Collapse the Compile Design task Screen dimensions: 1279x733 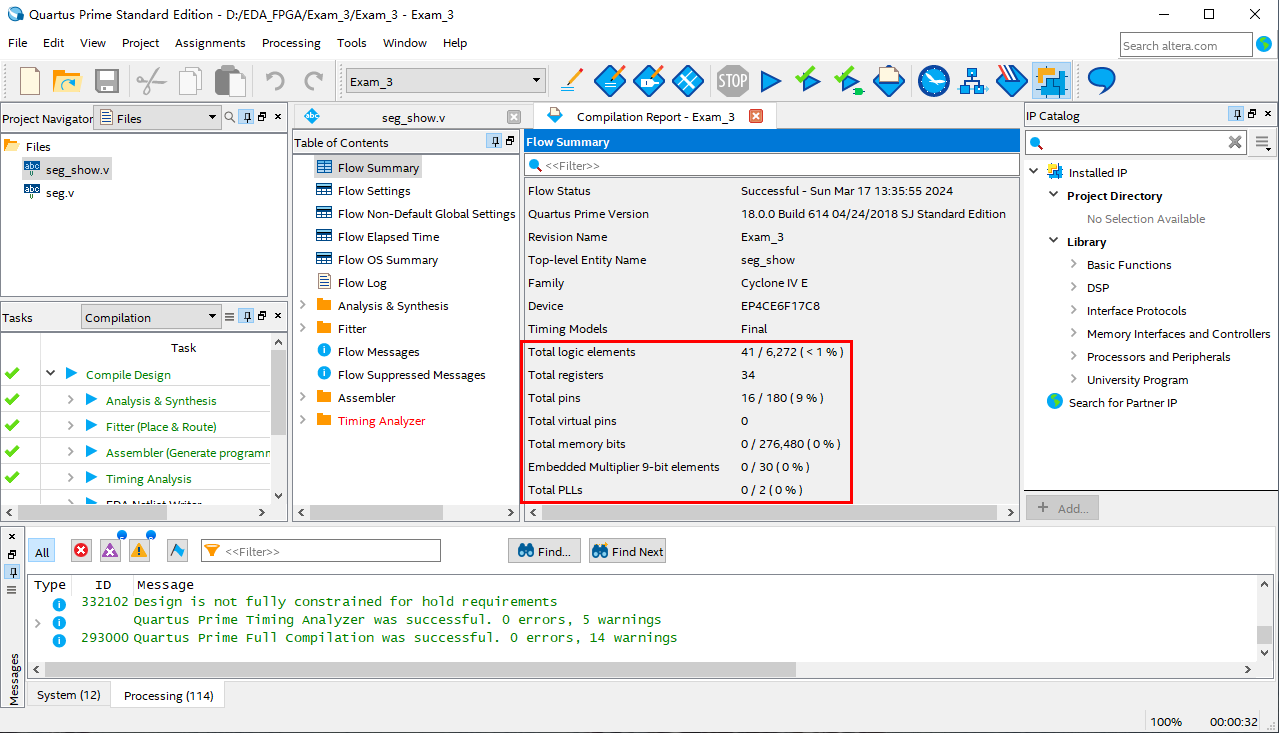tap(50, 374)
